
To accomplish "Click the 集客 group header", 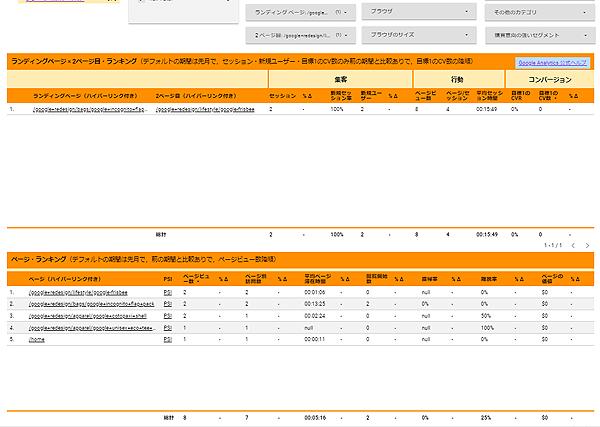I will coord(341,80).
